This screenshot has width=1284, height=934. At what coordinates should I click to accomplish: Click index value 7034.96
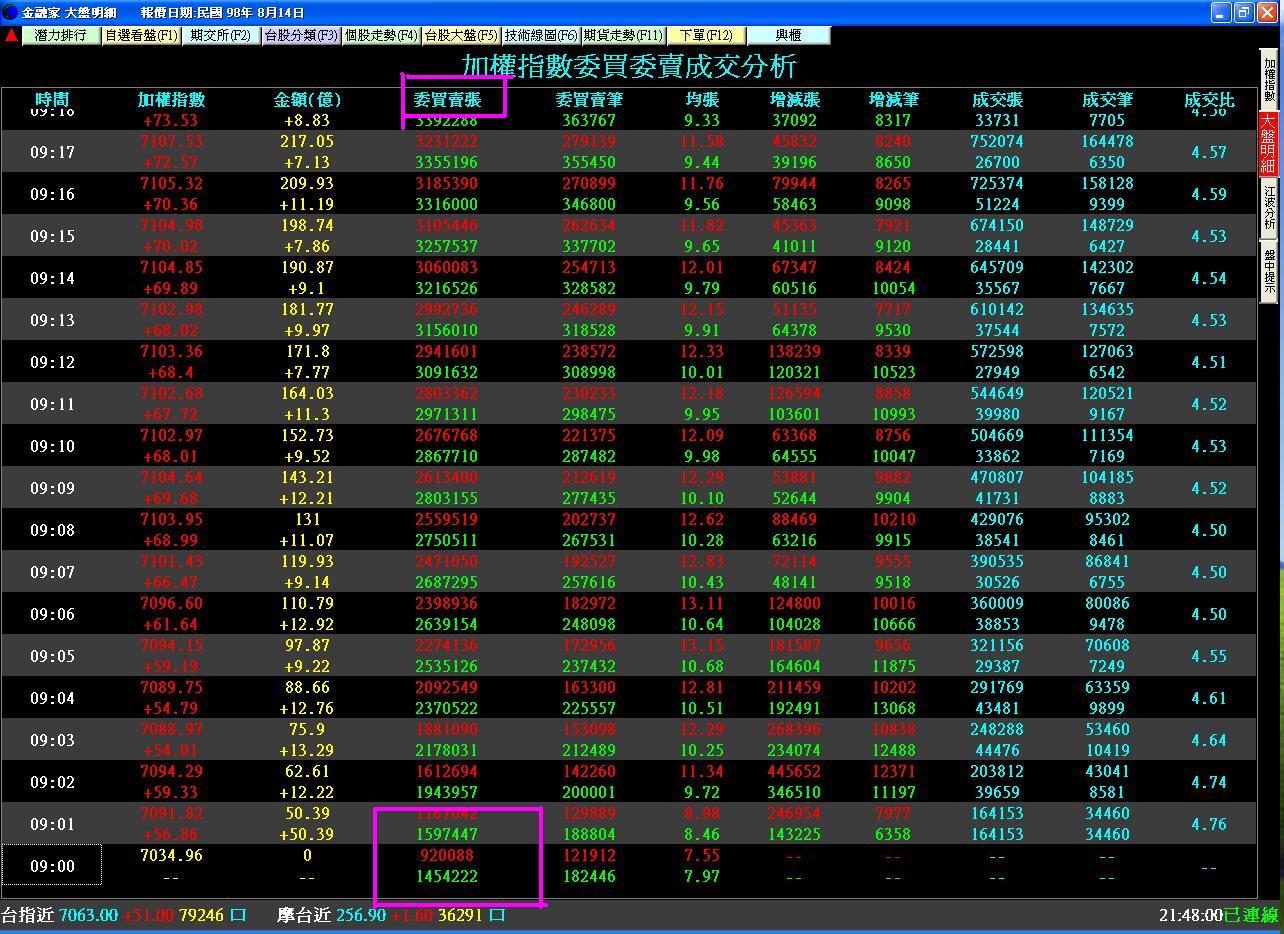coord(171,856)
